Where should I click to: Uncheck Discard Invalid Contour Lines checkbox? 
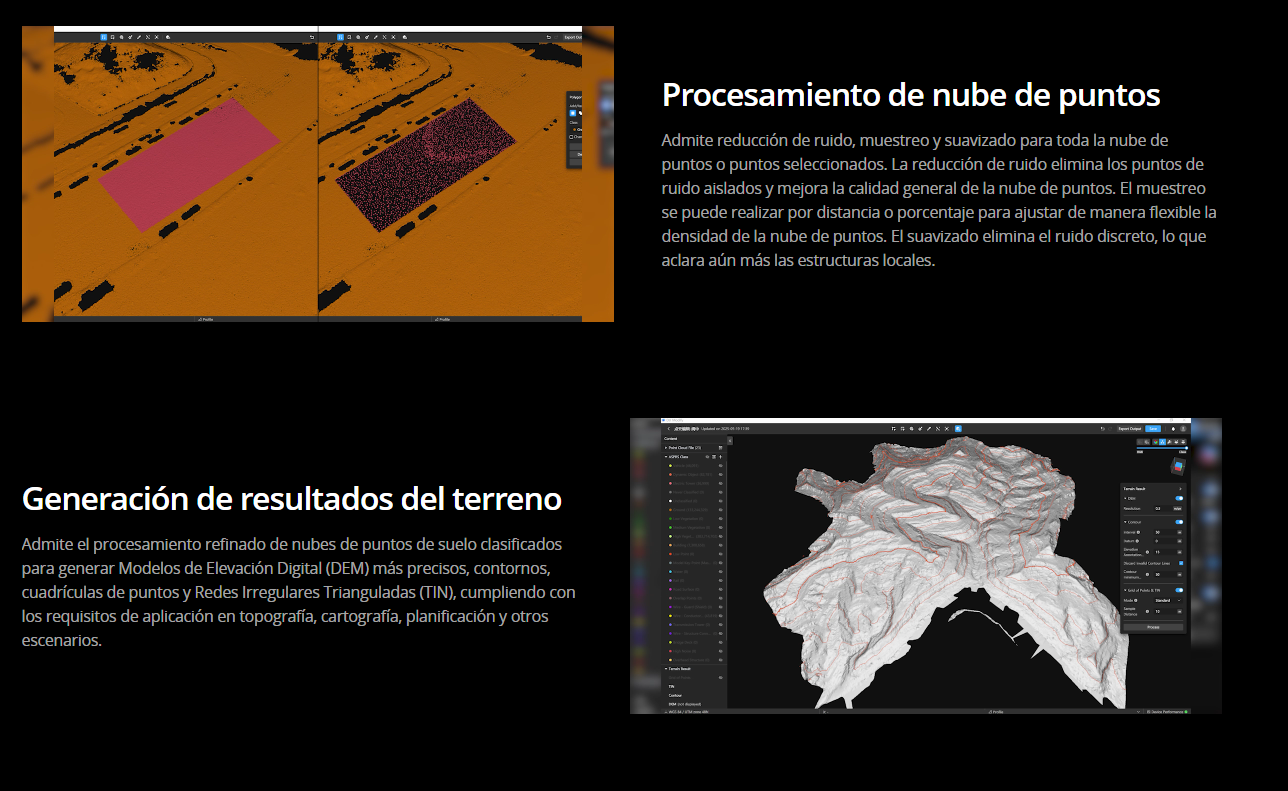click(1181, 563)
